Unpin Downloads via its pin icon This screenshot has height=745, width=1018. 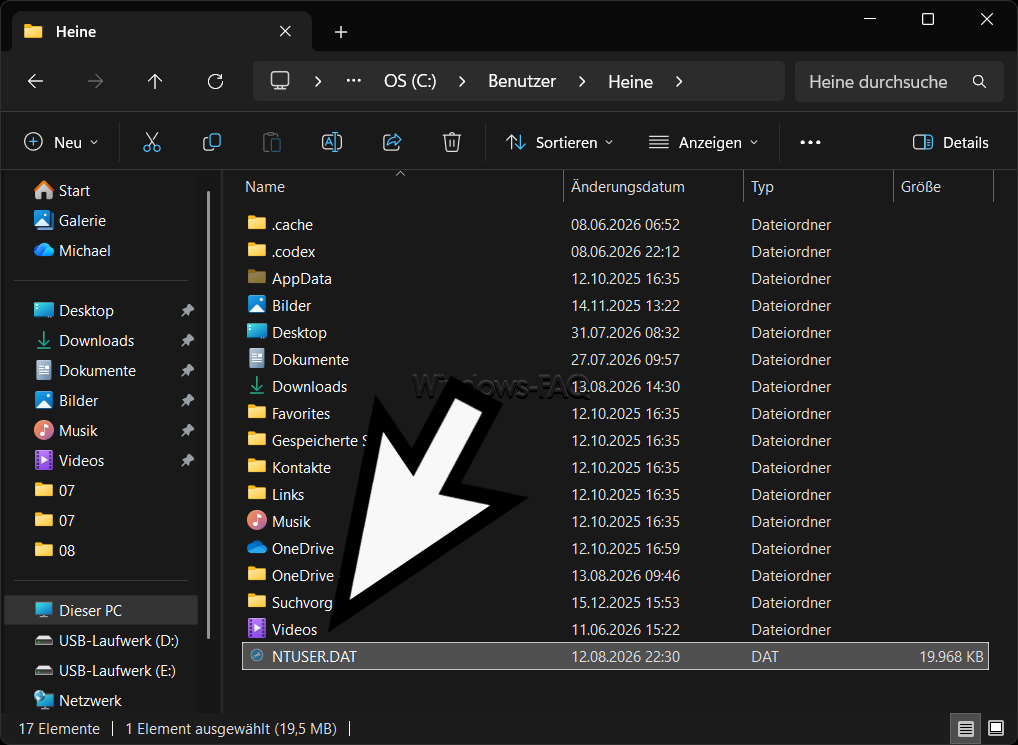(188, 340)
